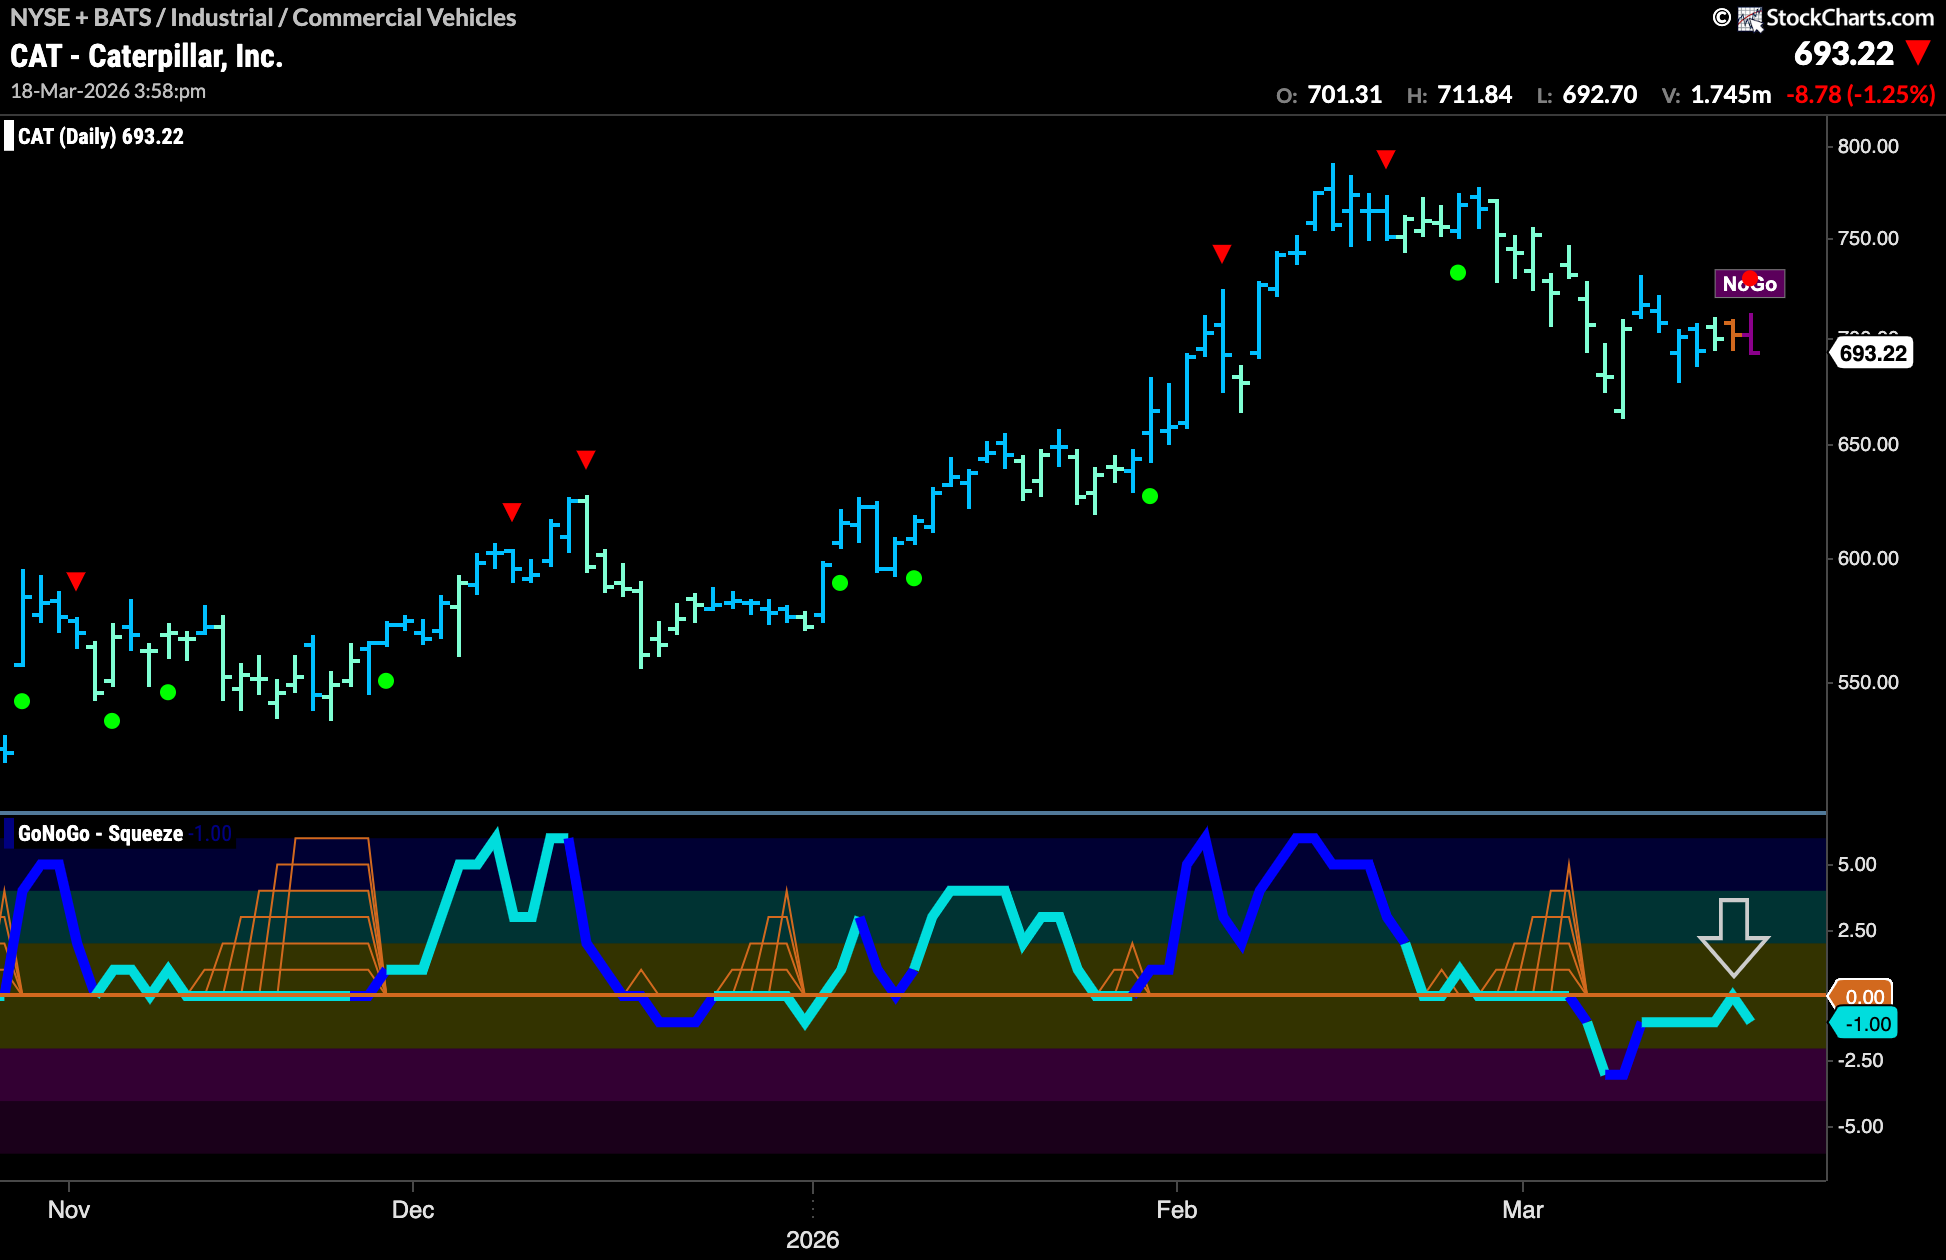Click the 800.00 price axis label
1946x1260 pixels.
(x=1868, y=146)
